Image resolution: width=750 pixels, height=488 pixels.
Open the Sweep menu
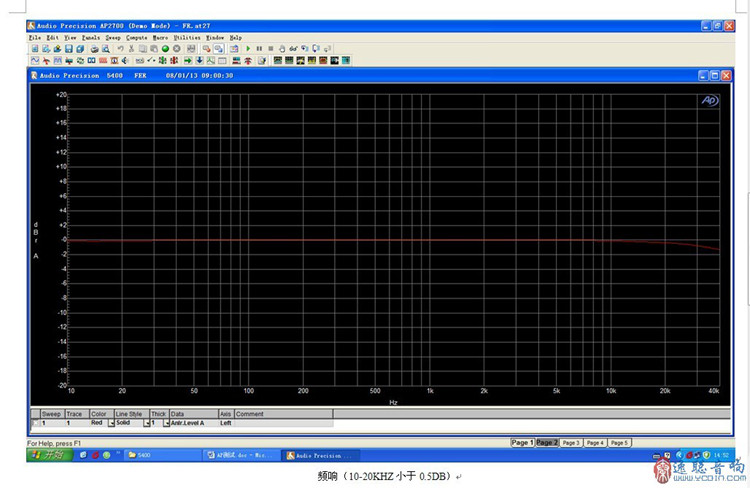coord(113,37)
